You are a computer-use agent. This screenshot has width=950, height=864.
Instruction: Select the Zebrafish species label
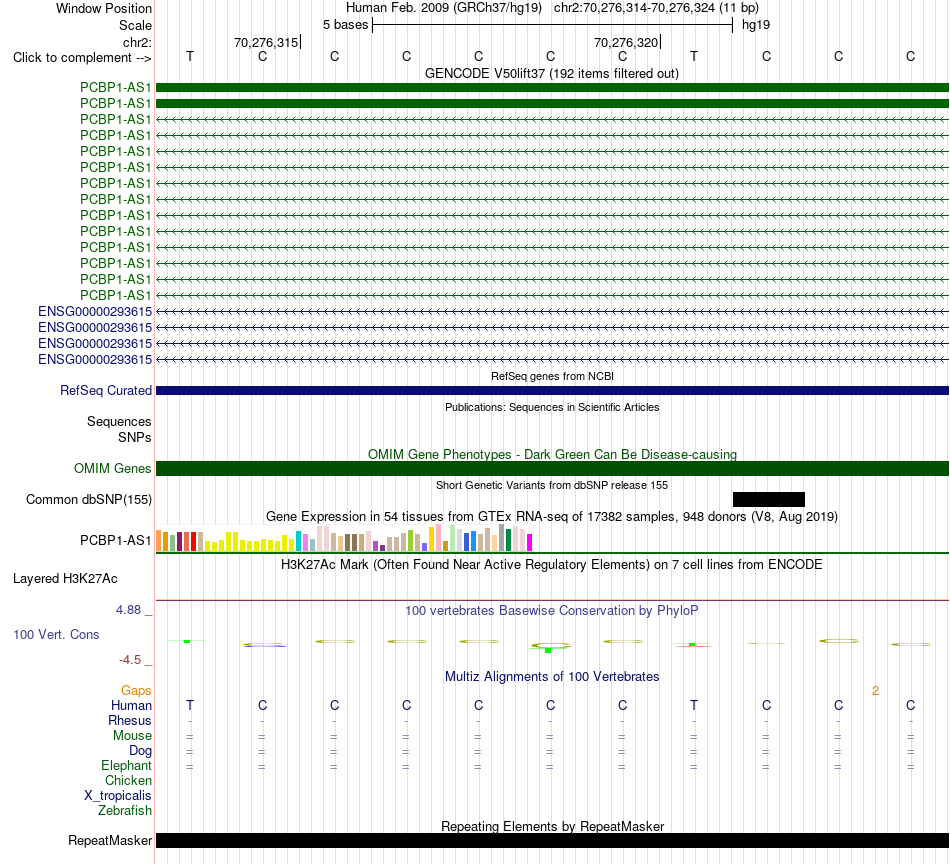pyautogui.click(x=125, y=810)
